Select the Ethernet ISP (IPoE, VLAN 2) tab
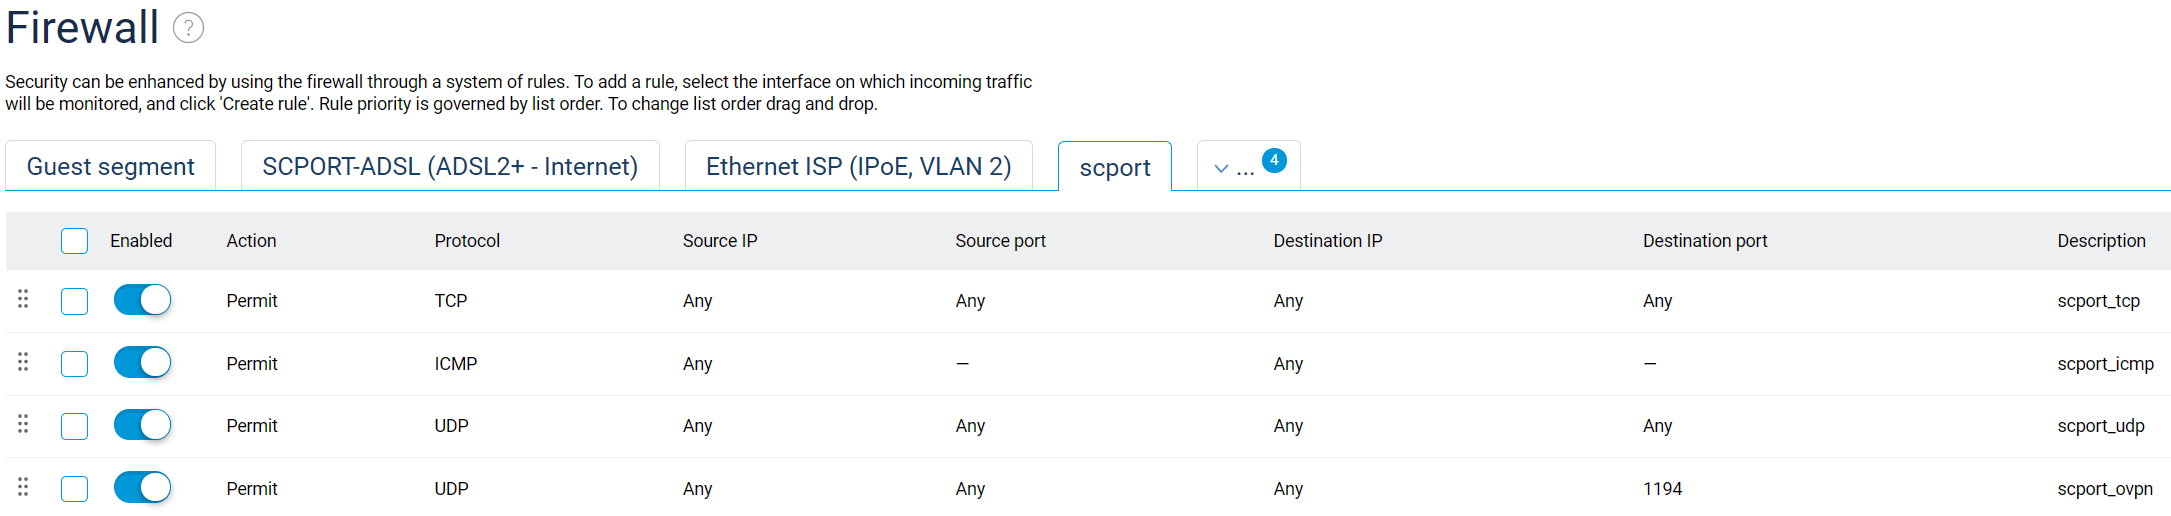Viewport: 2171px width, 516px height. (858, 167)
